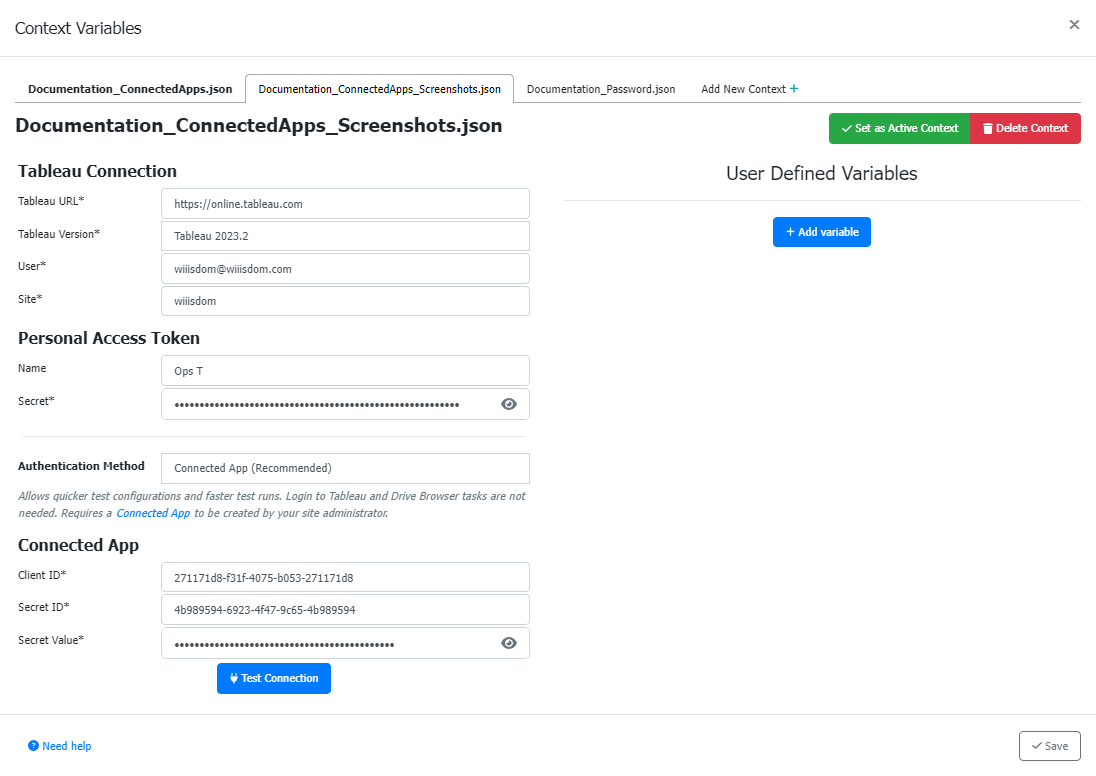Close the Context Variables dialog

(1074, 25)
